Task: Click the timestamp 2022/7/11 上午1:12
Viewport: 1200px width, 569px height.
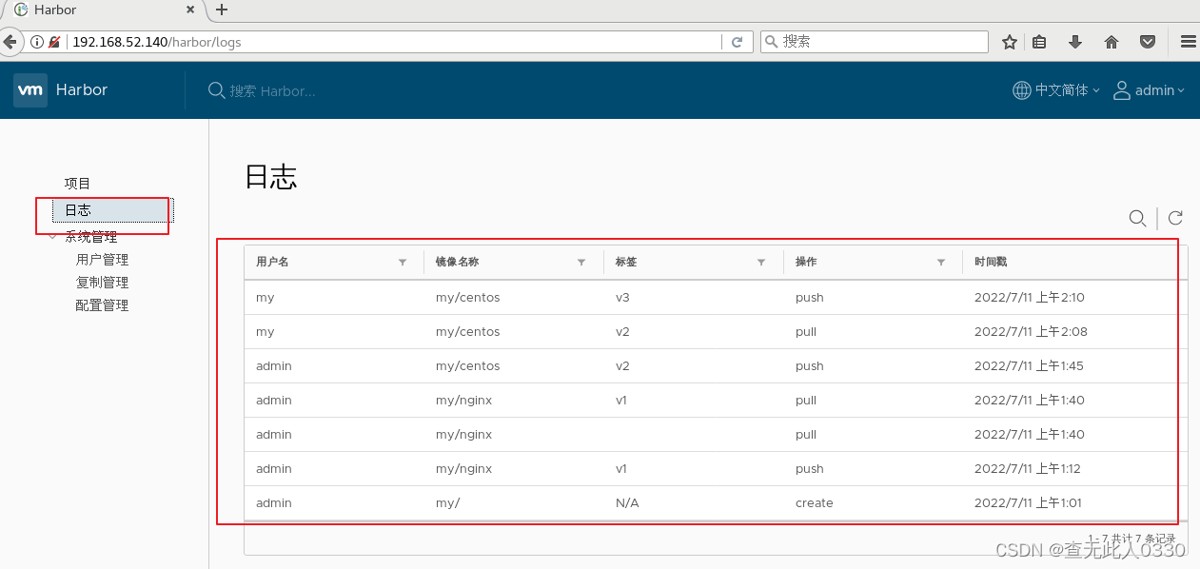Action: tap(1027, 469)
